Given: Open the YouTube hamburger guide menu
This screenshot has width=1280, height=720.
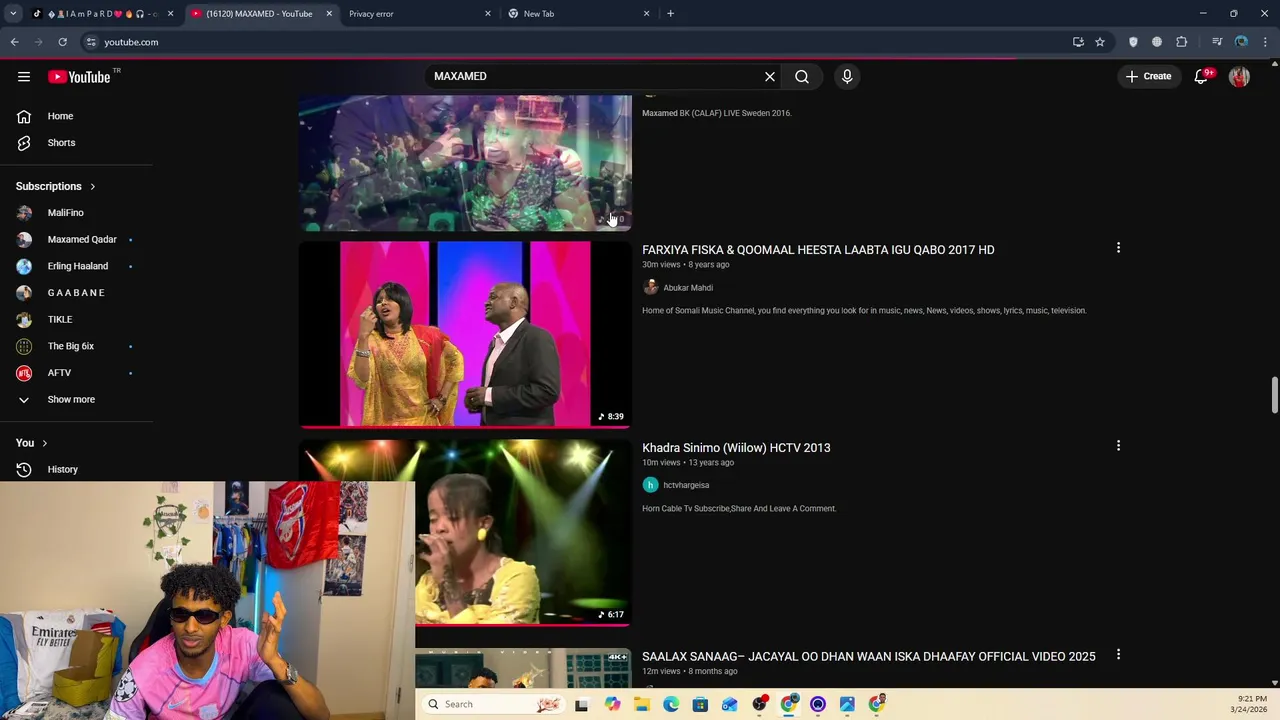Looking at the screenshot, I should pyautogui.click(x=24, y=77).
